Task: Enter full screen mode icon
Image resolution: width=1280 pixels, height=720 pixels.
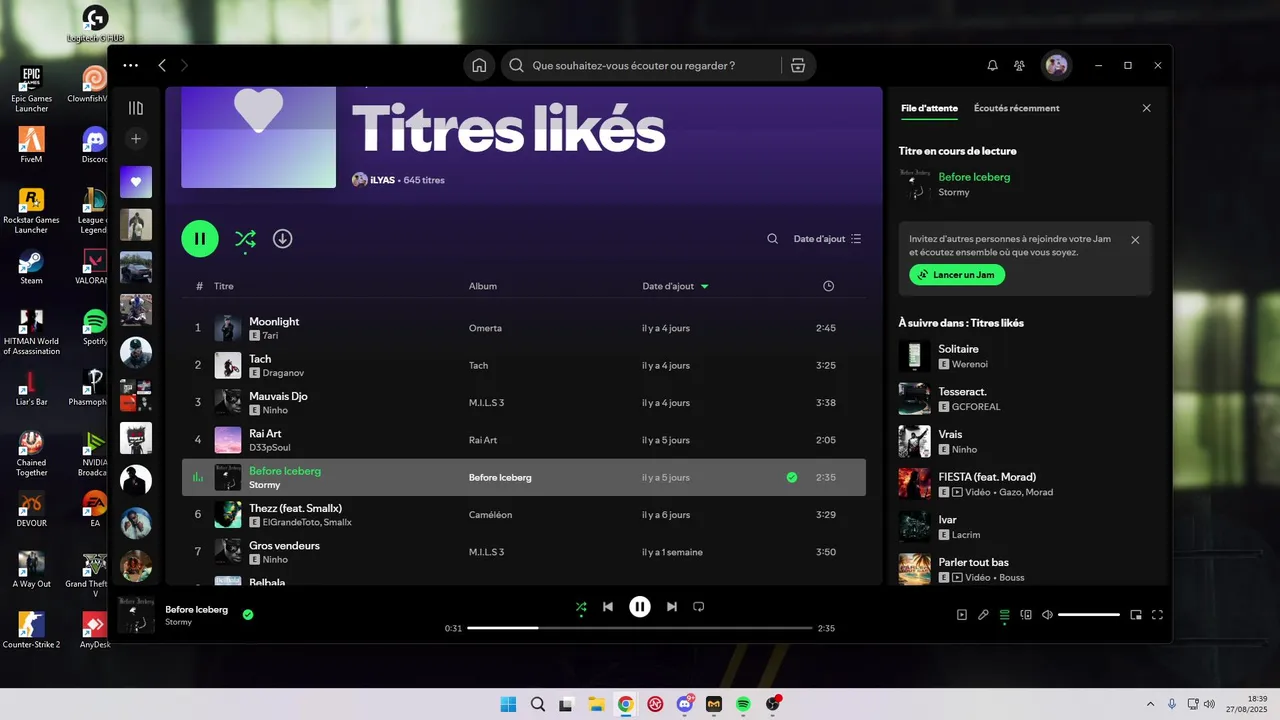Action: pos(1157,615)
